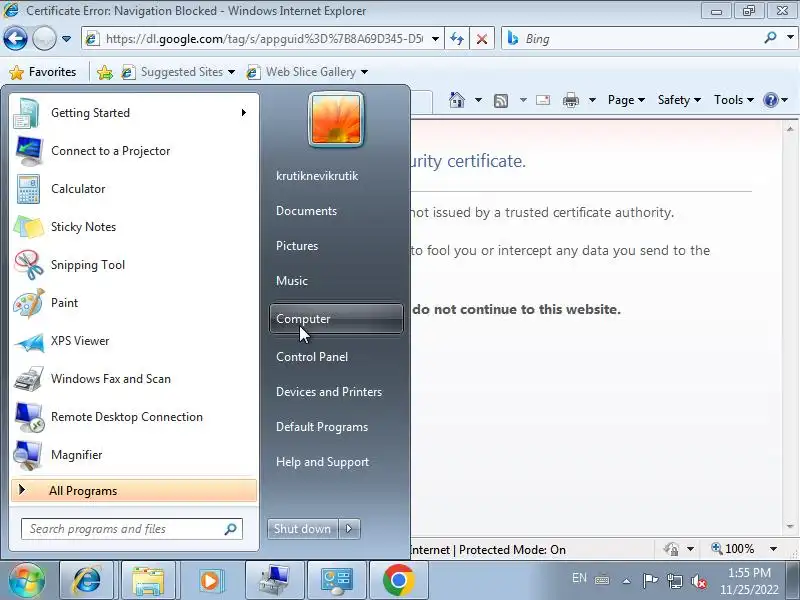The height and width of the screenshot is (600, 800).
Task: Open Google Chrome from taskbar
Action: pyautogui.click(x=398, y=580)
